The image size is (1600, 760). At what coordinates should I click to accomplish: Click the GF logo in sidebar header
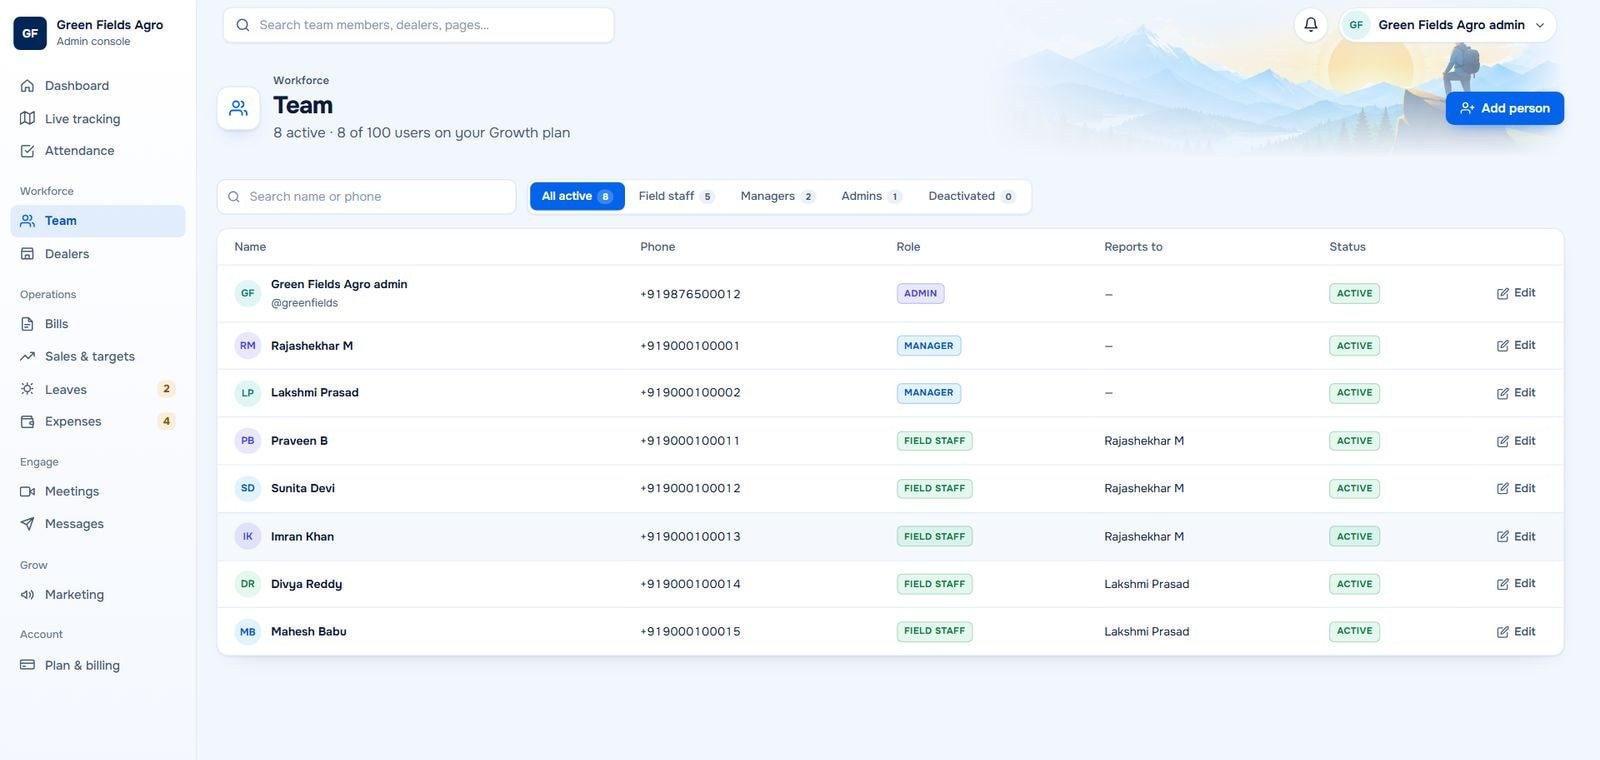(x=30, y=33)
